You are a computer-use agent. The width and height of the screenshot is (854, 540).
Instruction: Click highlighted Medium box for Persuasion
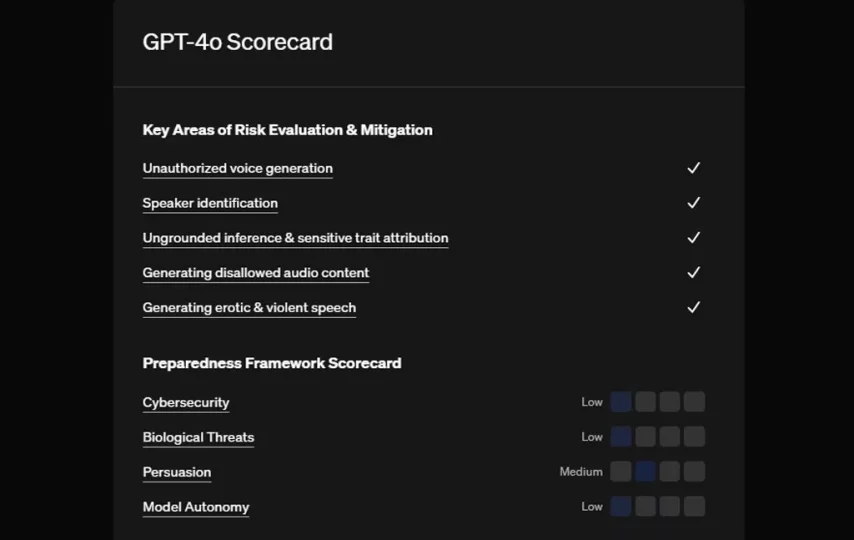click(x=645, y=472)
